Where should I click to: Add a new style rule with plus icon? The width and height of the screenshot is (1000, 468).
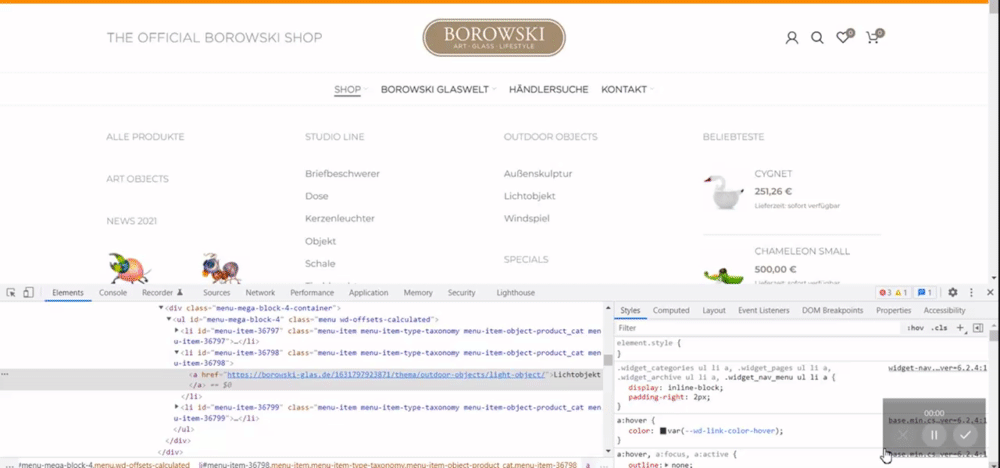(x=960, y=328)
